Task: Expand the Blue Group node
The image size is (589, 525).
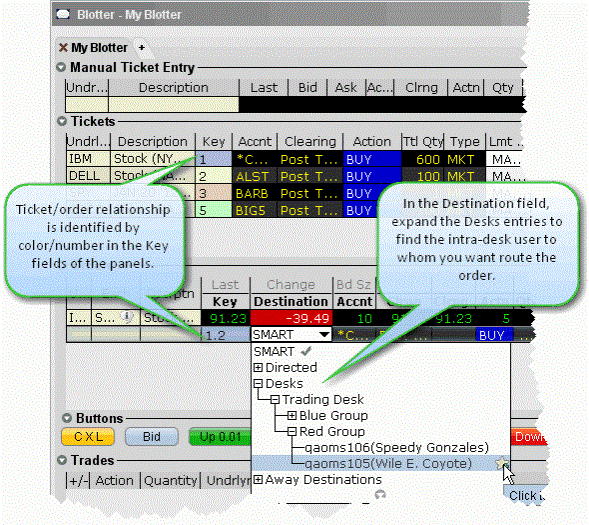Action: pyautogui.click(x=291, y=415)
